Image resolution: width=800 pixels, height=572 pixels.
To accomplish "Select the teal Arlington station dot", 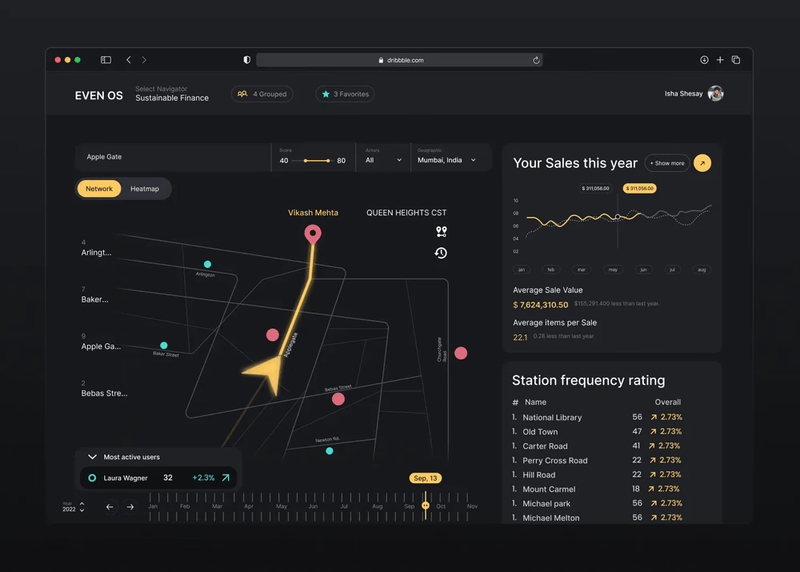I will click(x=207, y=264).
